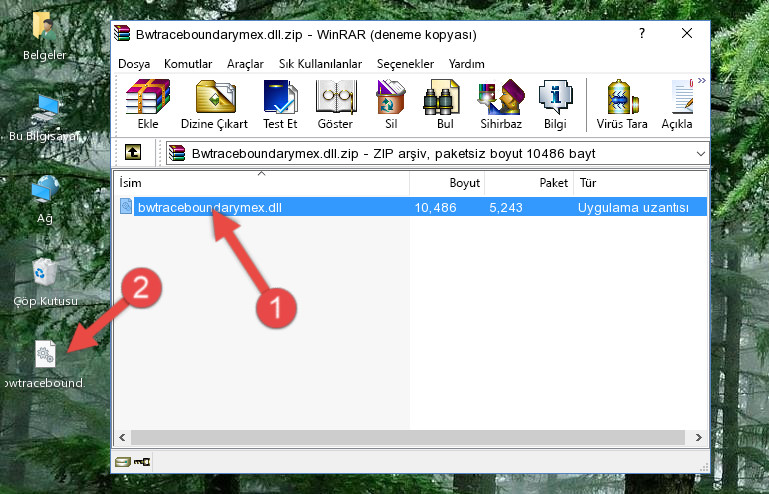Viewport: 769px width, 494px height.
Task: Click the WinRAR title bar app icon
Action: 123,34
